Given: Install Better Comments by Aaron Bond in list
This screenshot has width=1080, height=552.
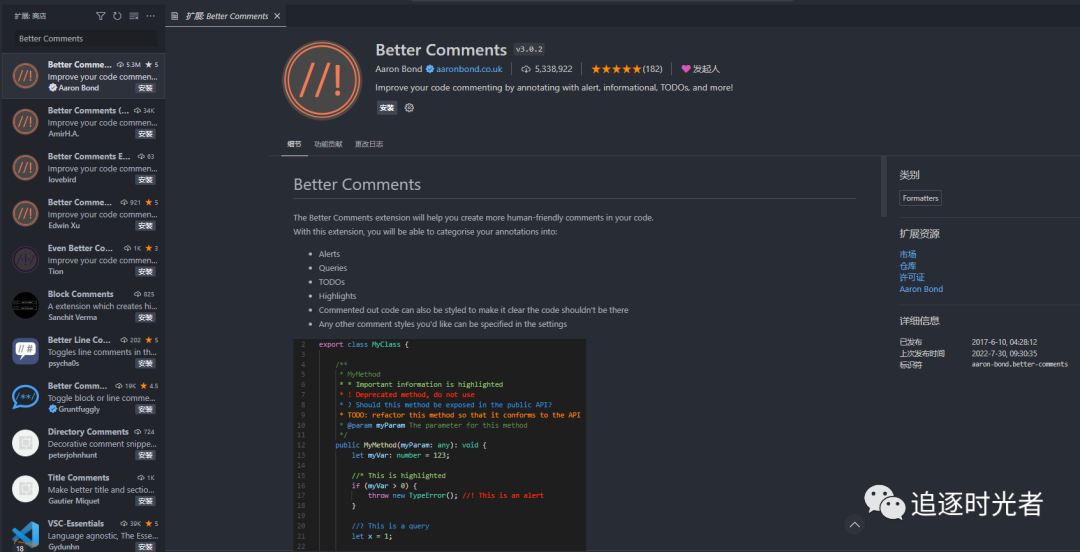Looking at the screenshot, I should tap(145, 88).
